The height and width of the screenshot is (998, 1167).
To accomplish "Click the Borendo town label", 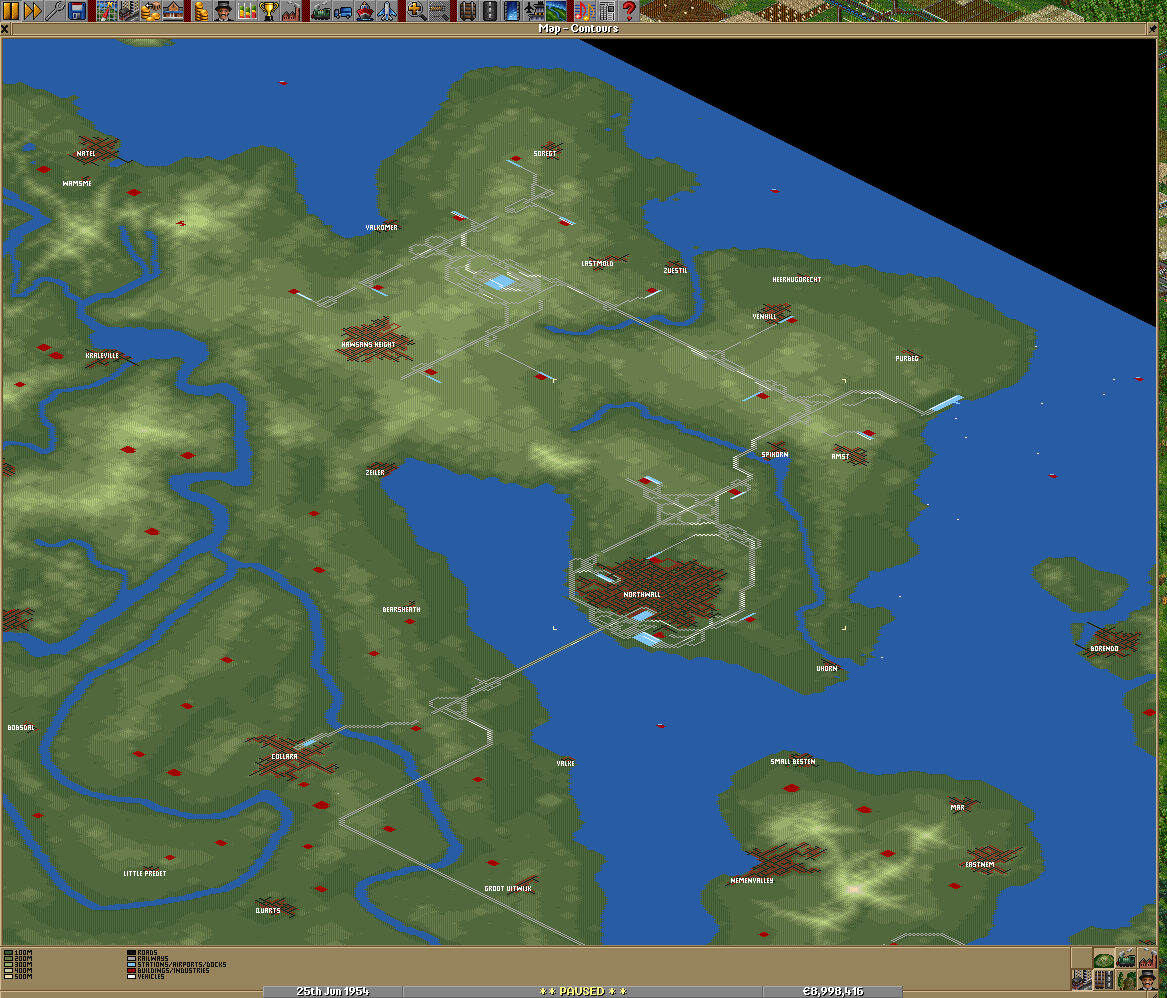I will 1104,649.
